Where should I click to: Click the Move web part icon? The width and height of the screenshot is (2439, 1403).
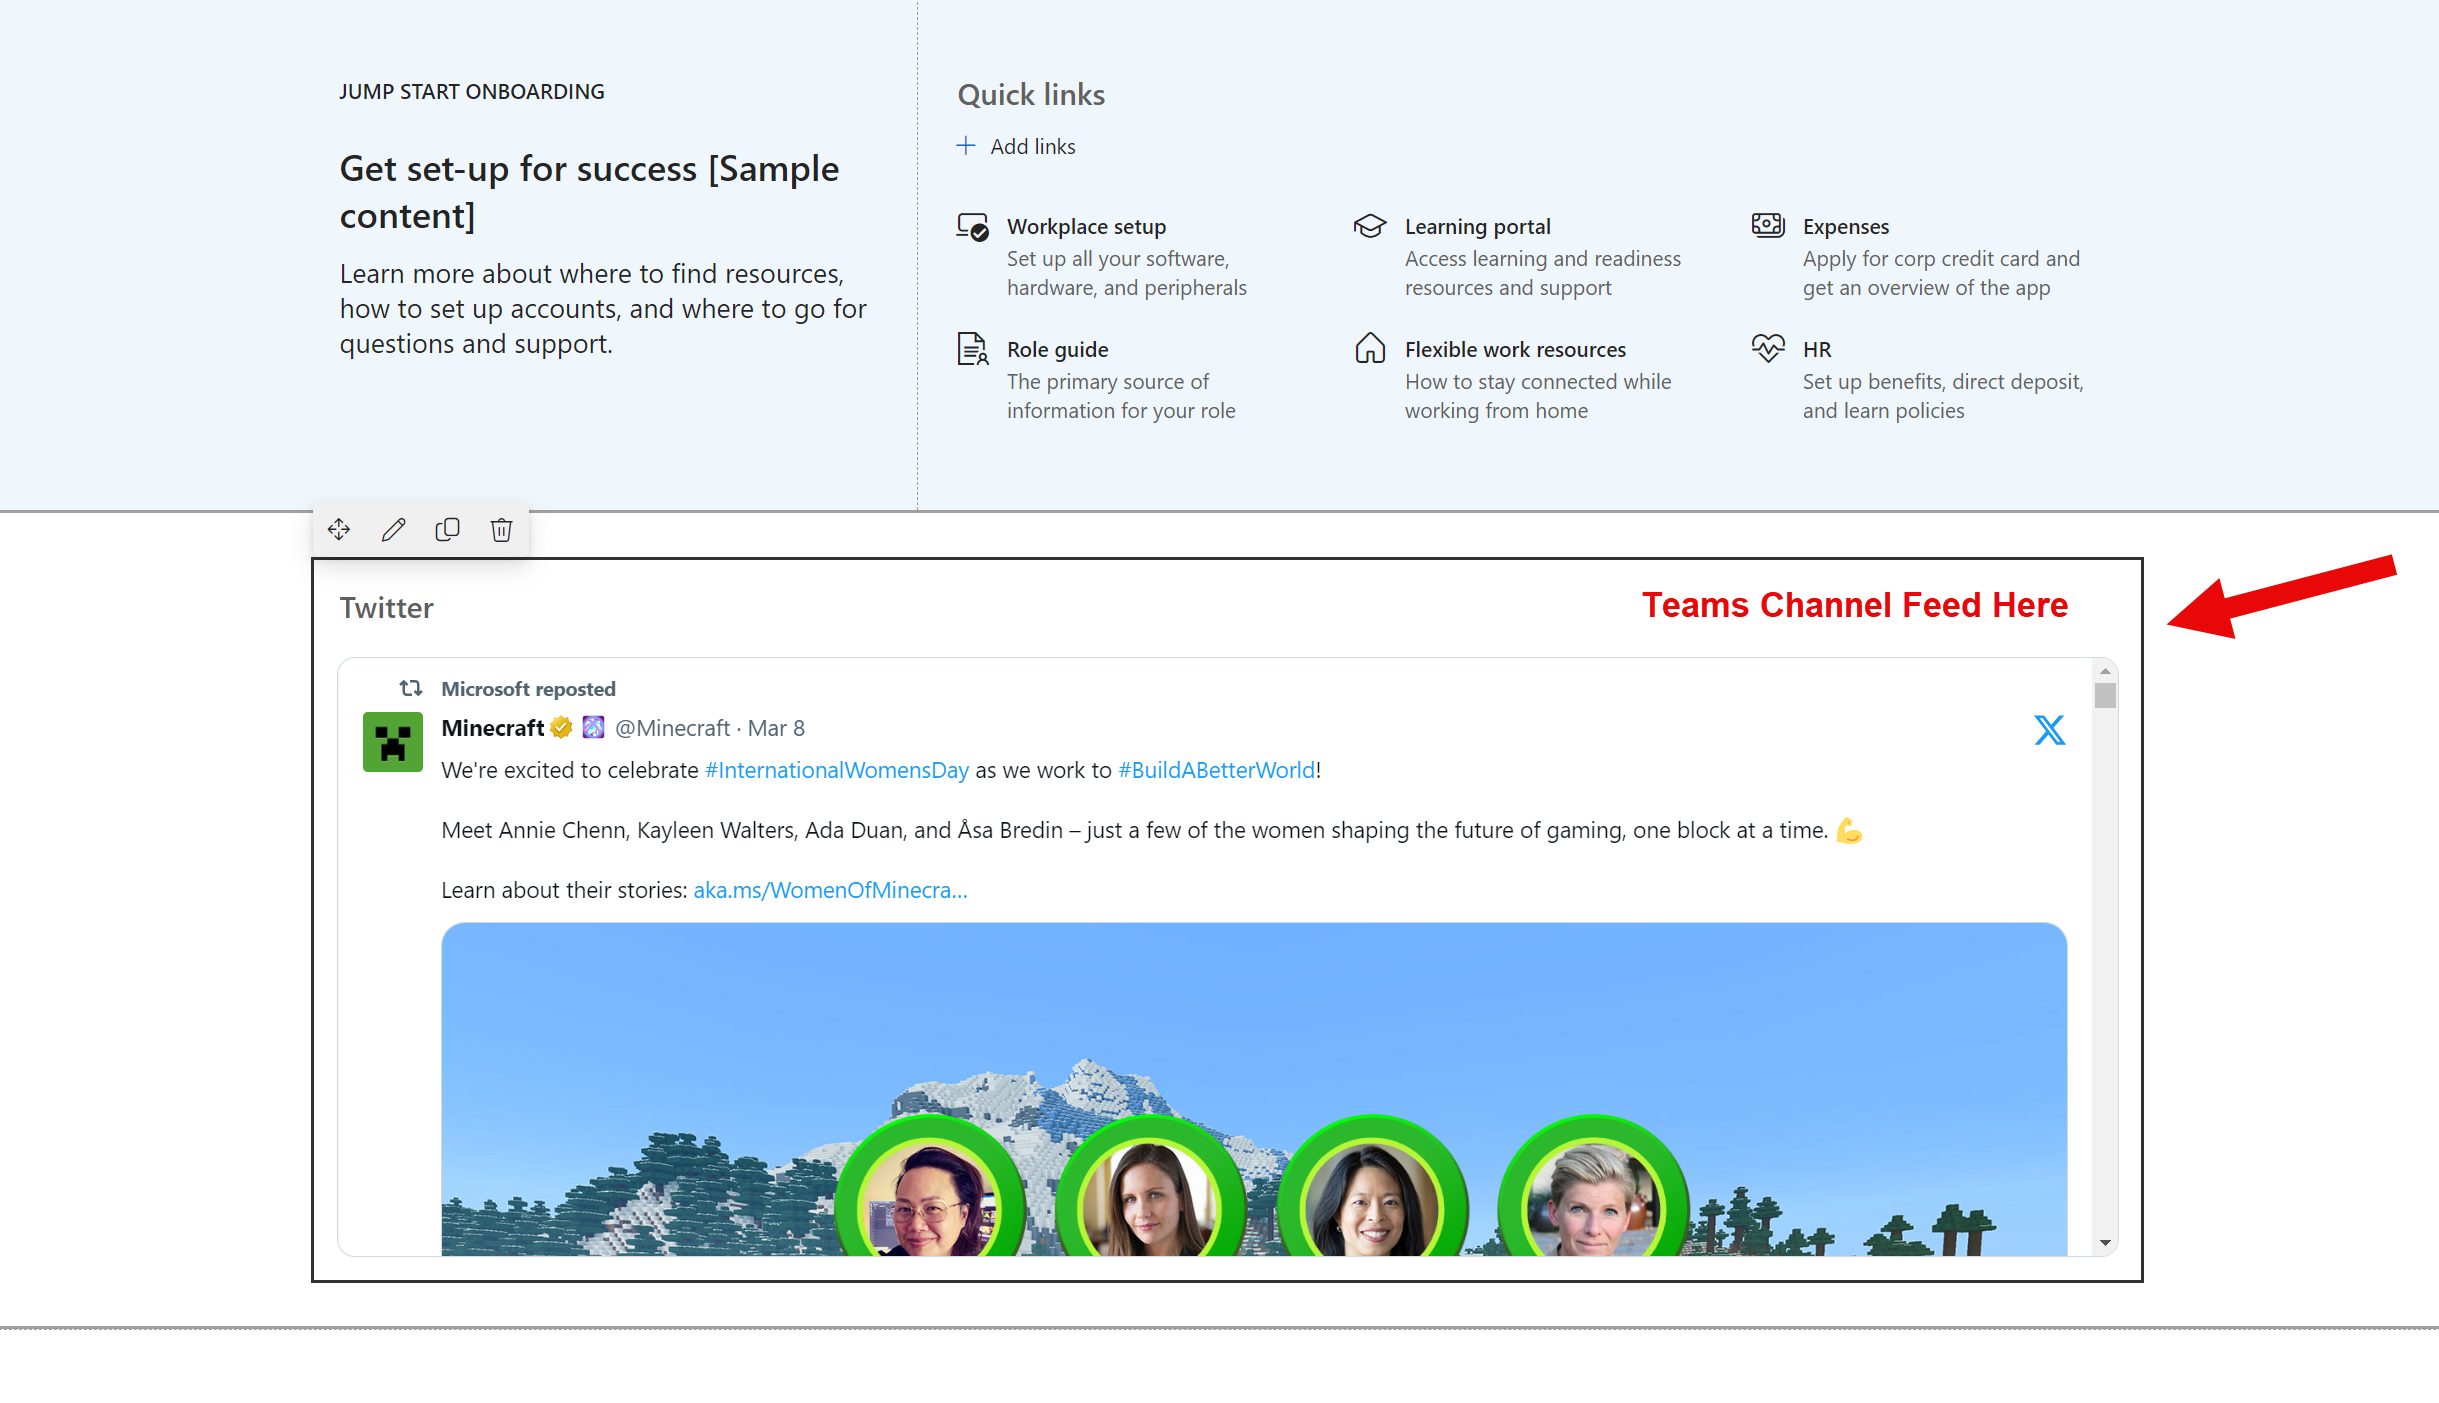[339, 529]
